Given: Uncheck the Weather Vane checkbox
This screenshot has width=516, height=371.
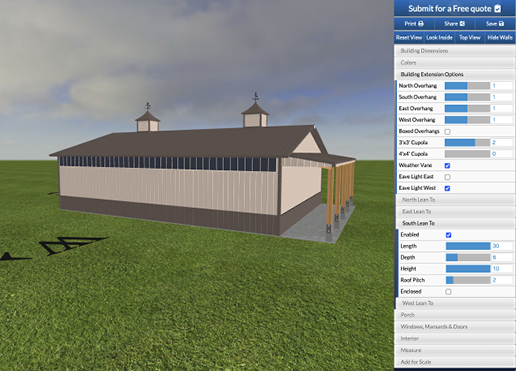Looking at the screenshot, I should point(448,165).
